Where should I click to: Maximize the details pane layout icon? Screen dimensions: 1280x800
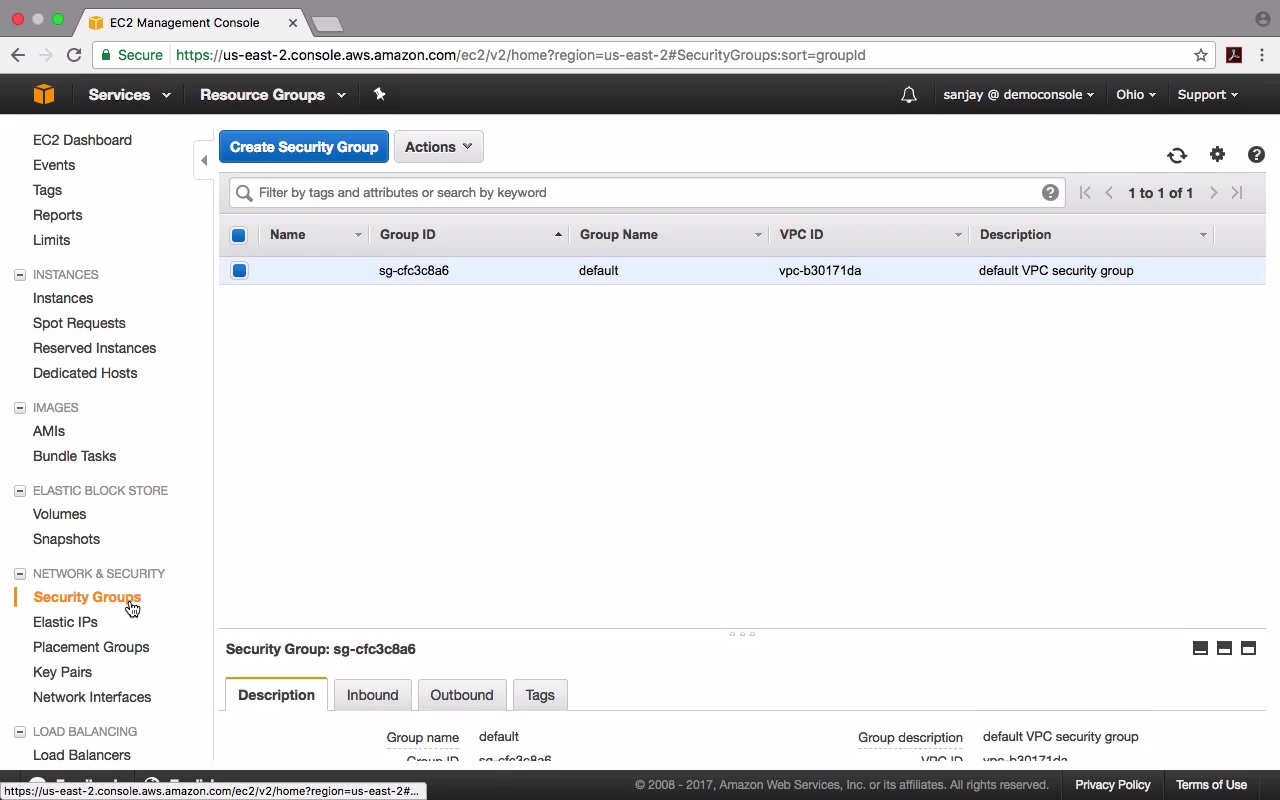pos(1248,648)
